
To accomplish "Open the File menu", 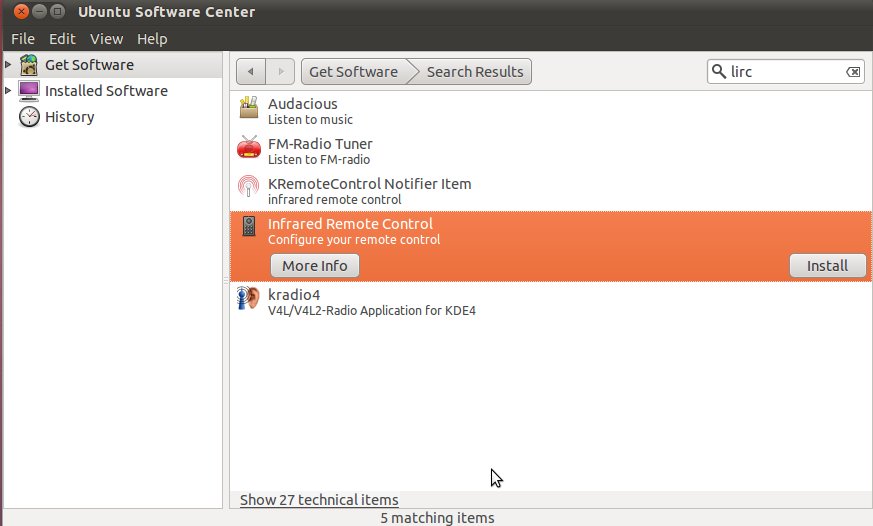I will pyautogui.click(x=23, y=39).
